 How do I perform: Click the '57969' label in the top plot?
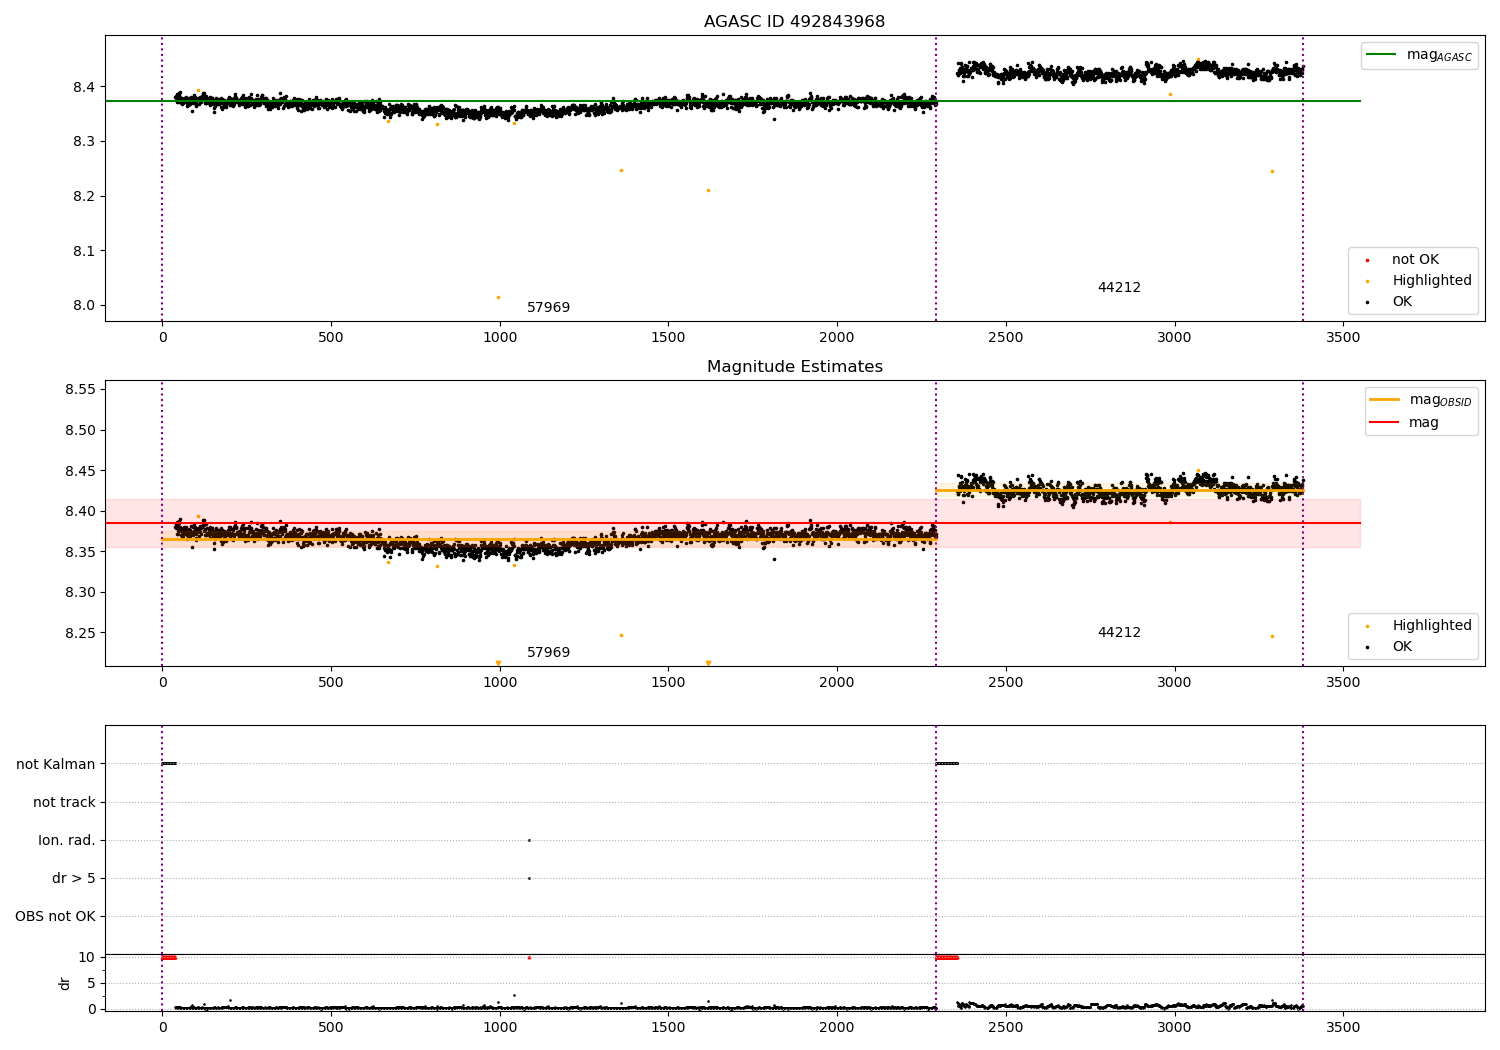click(548, 307)
